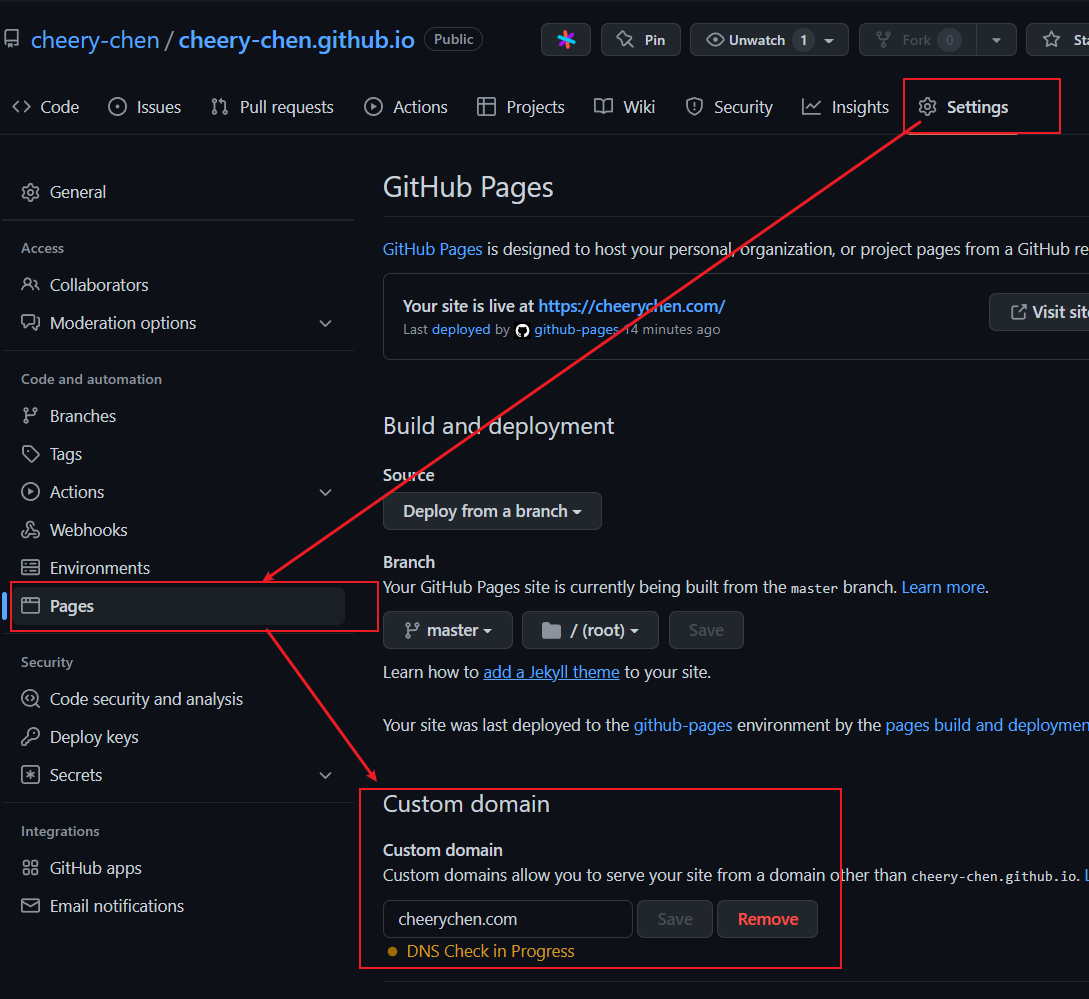Click the Tags icon in sidebar
Image resolution: width=1089 pixels, height=999 pixels.
coord(31,454)
